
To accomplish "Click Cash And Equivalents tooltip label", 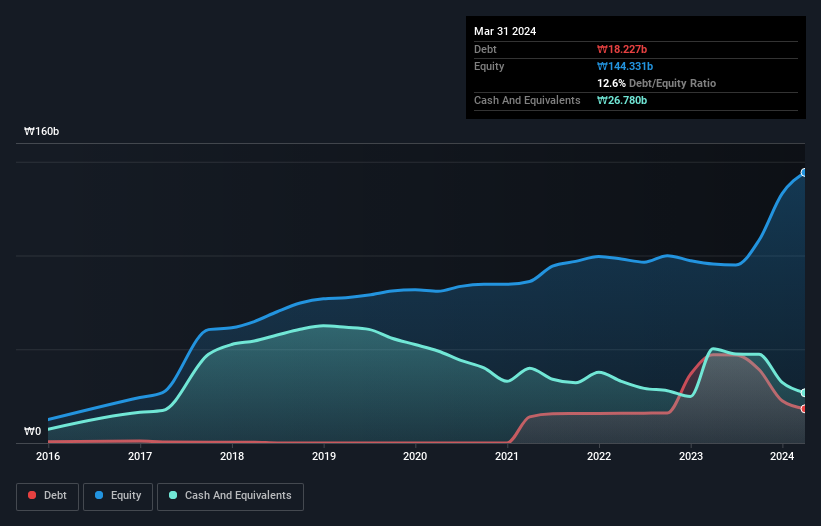I will click(x=527, y=100).
